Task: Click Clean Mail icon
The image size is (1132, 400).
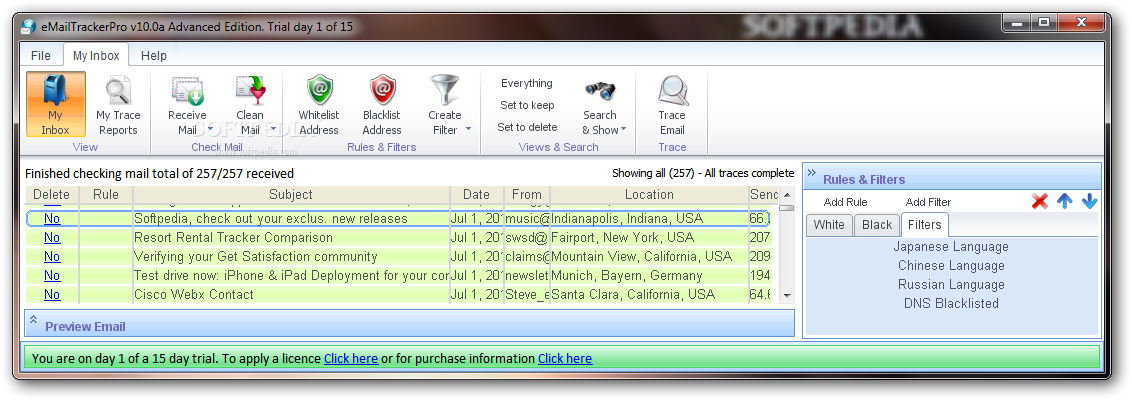Action: pos(250,92)
